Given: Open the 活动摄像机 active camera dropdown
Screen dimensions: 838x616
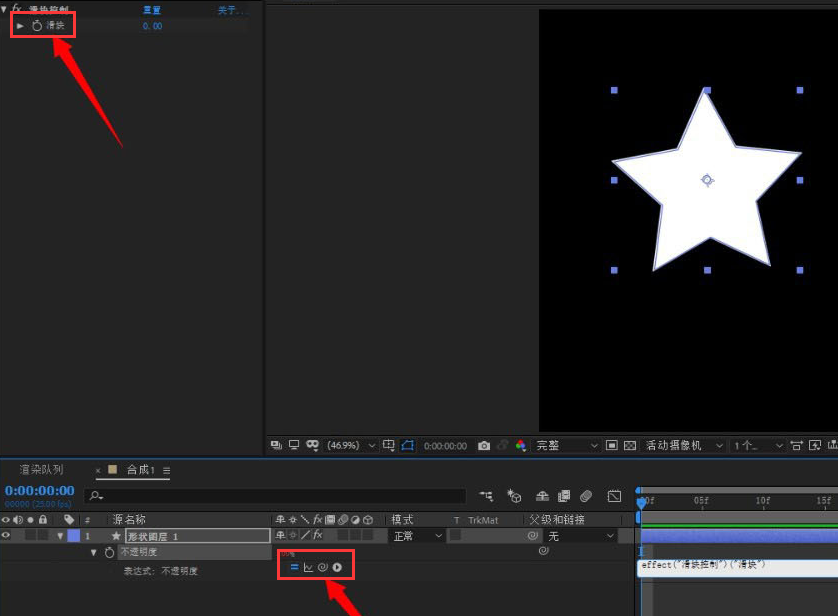Looking at the screenshot, I should (684, 446).
